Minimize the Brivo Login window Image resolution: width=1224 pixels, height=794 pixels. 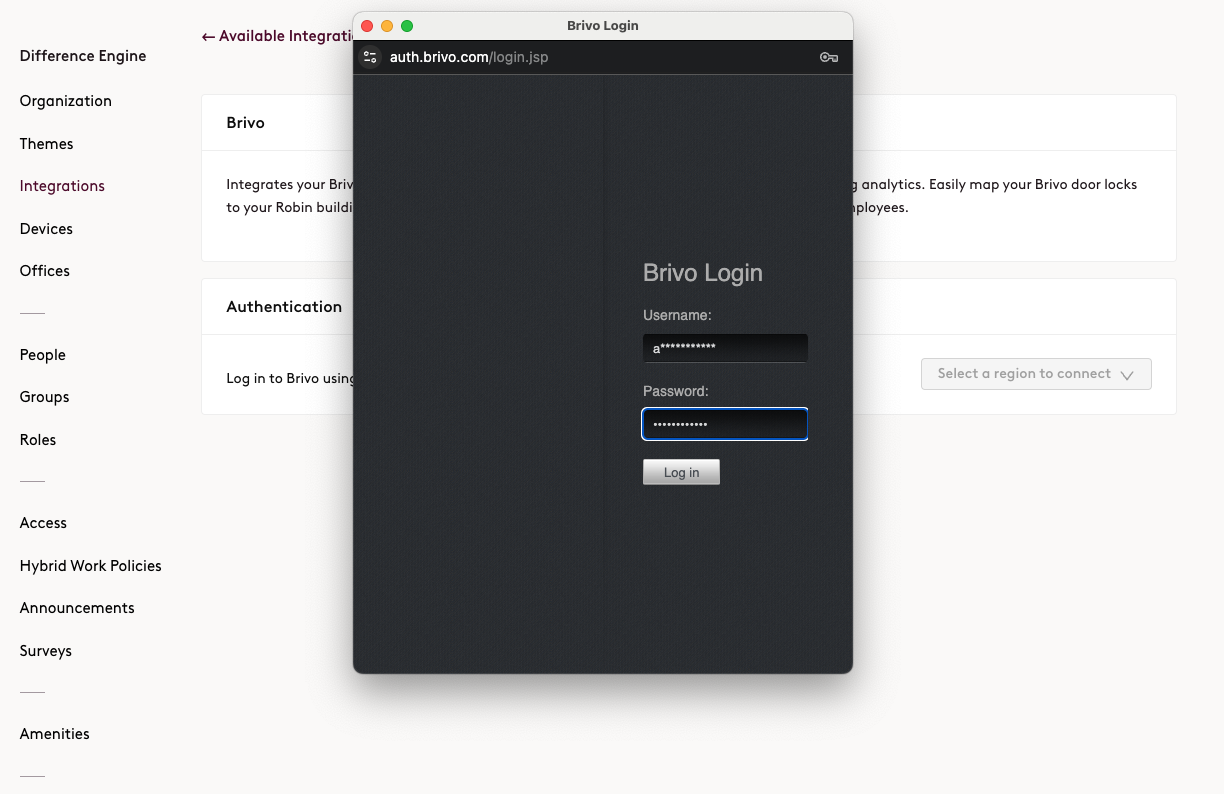tap(387, 26)
